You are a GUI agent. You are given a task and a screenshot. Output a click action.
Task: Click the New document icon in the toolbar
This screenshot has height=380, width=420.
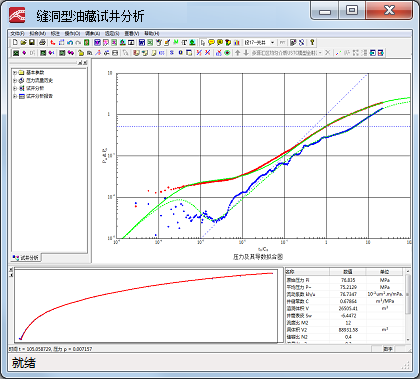(x=15, y=43)
